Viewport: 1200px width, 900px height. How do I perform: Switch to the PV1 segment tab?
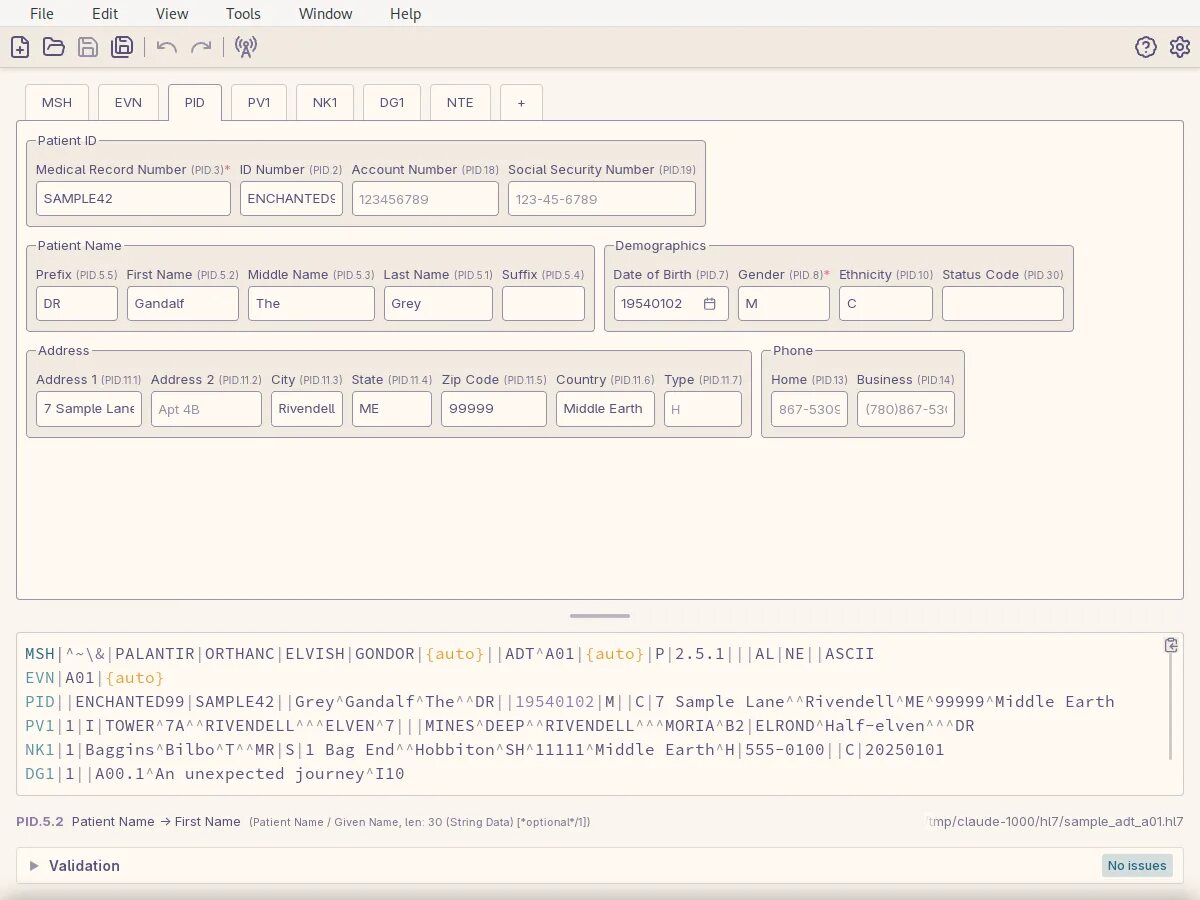tap(259, 103)
